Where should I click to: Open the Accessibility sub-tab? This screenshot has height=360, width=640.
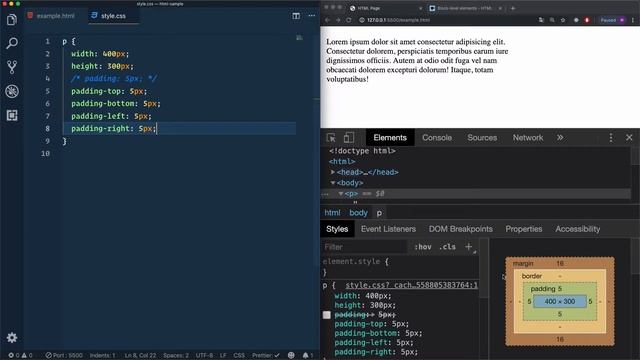[578, 229]
